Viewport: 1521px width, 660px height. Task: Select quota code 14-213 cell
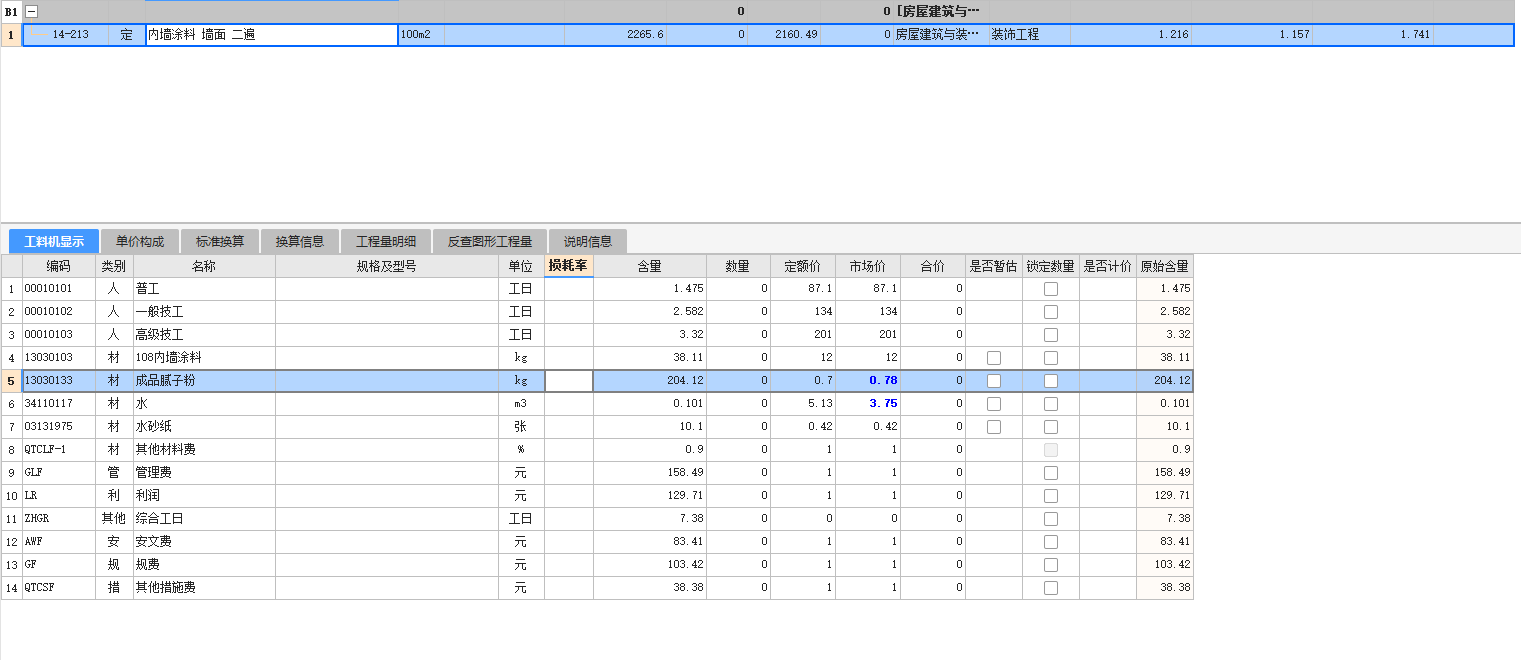66,35
